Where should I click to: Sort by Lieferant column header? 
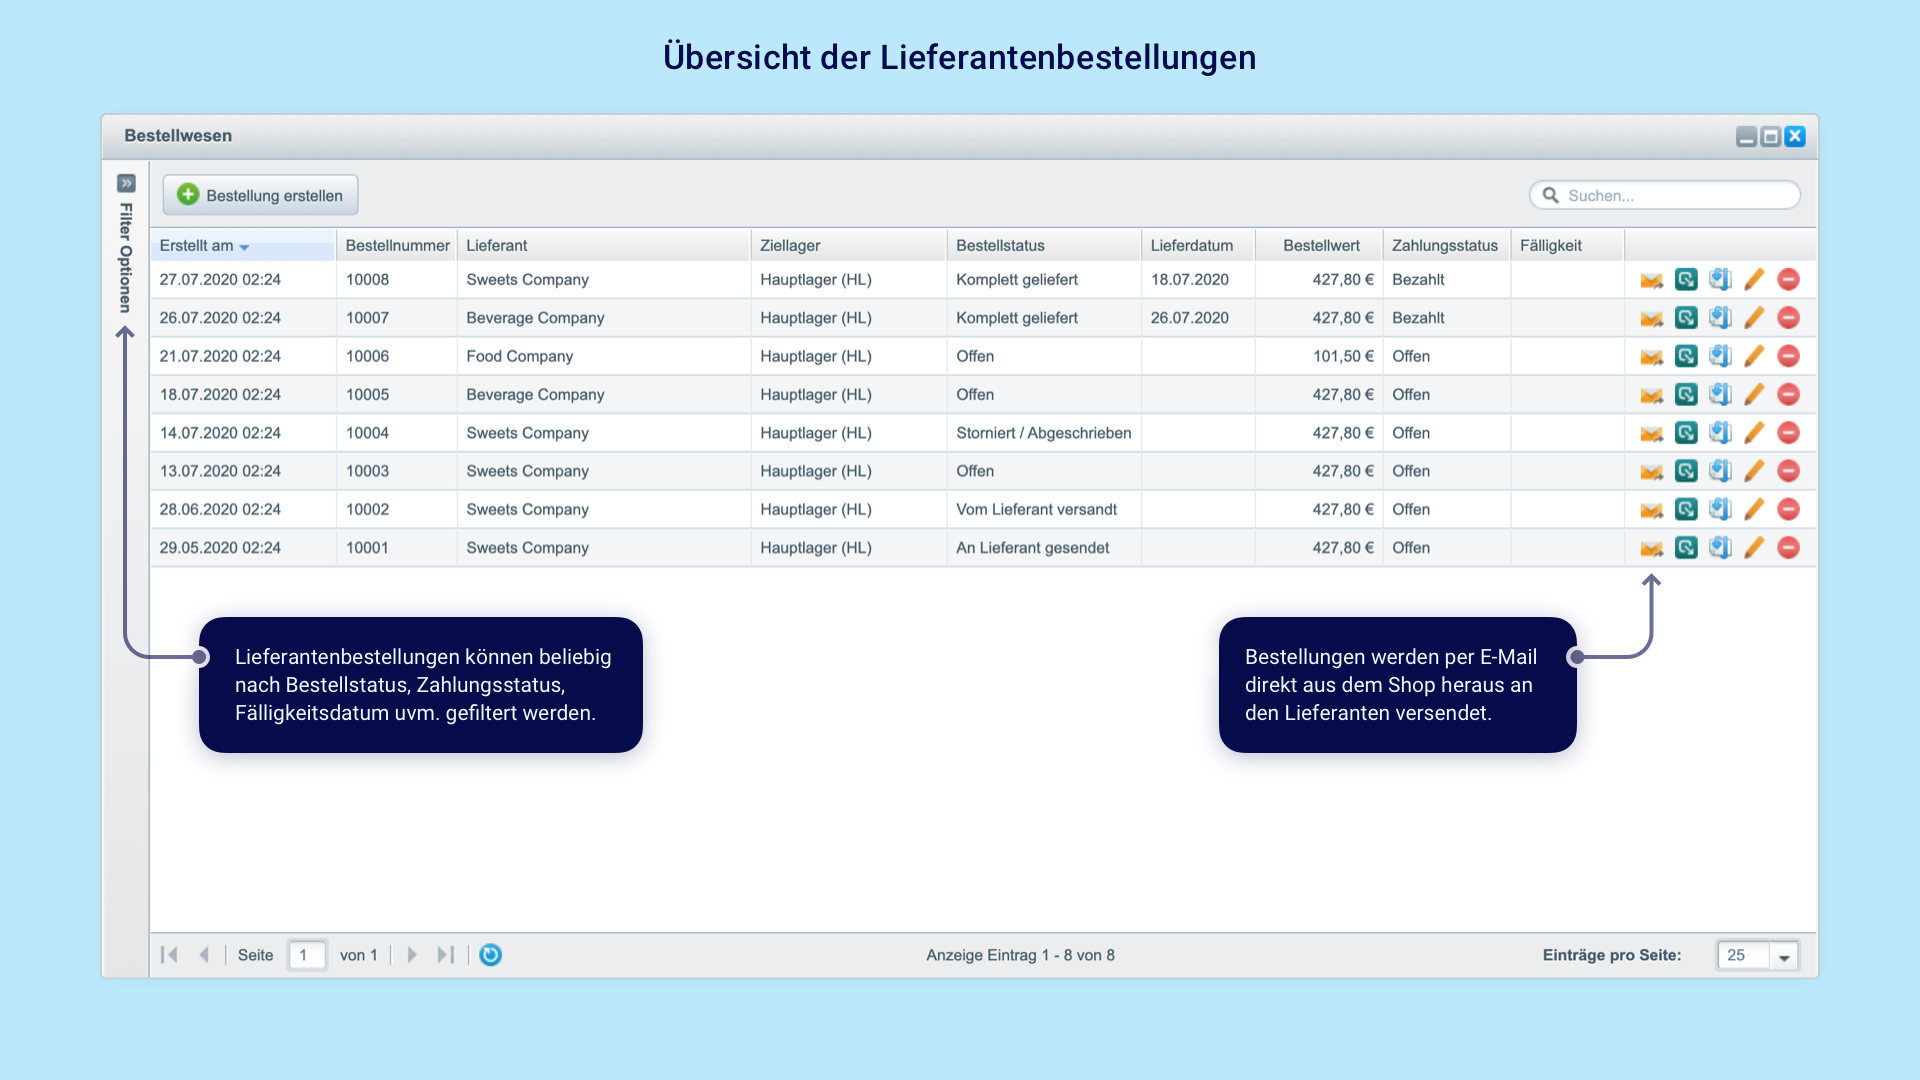point(604,246)
